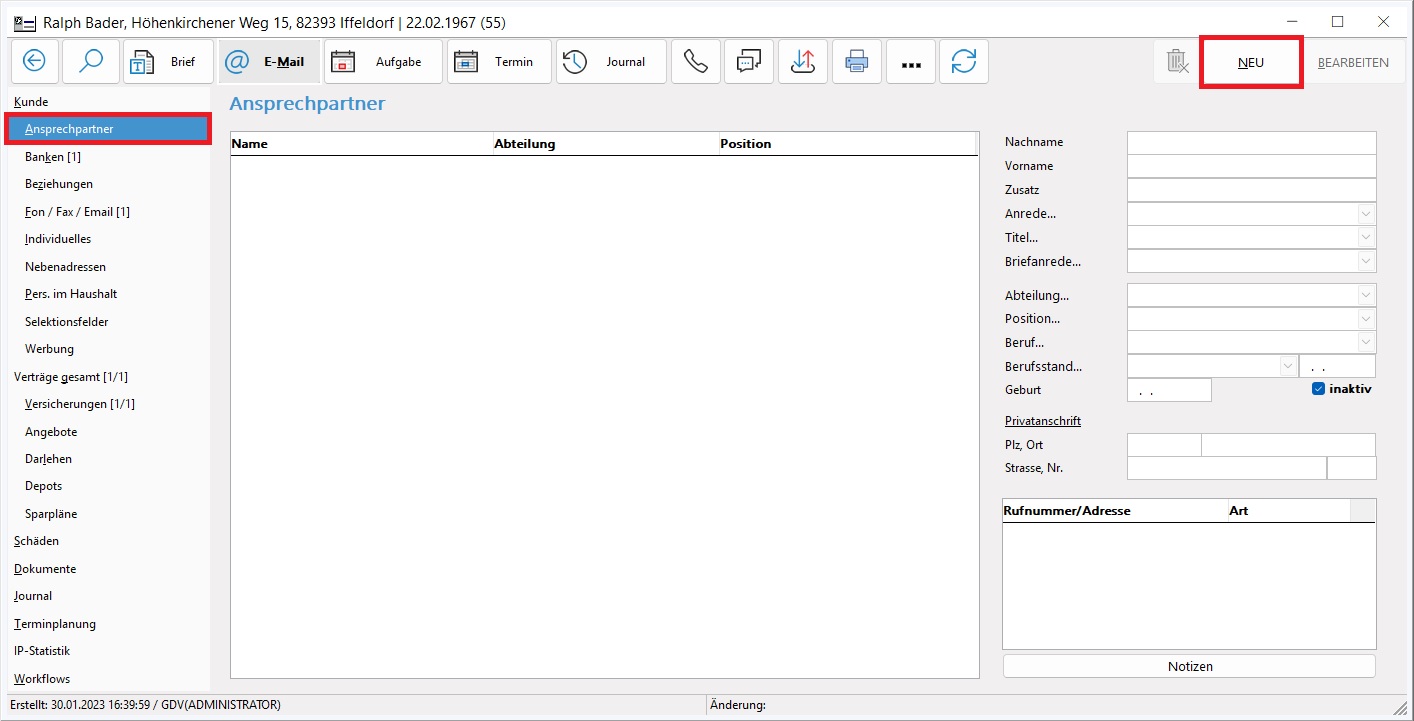Open the E-Mail toolbar button
Image resolution: width=1414 pixels, height=721 pixels.
[269, 62]
